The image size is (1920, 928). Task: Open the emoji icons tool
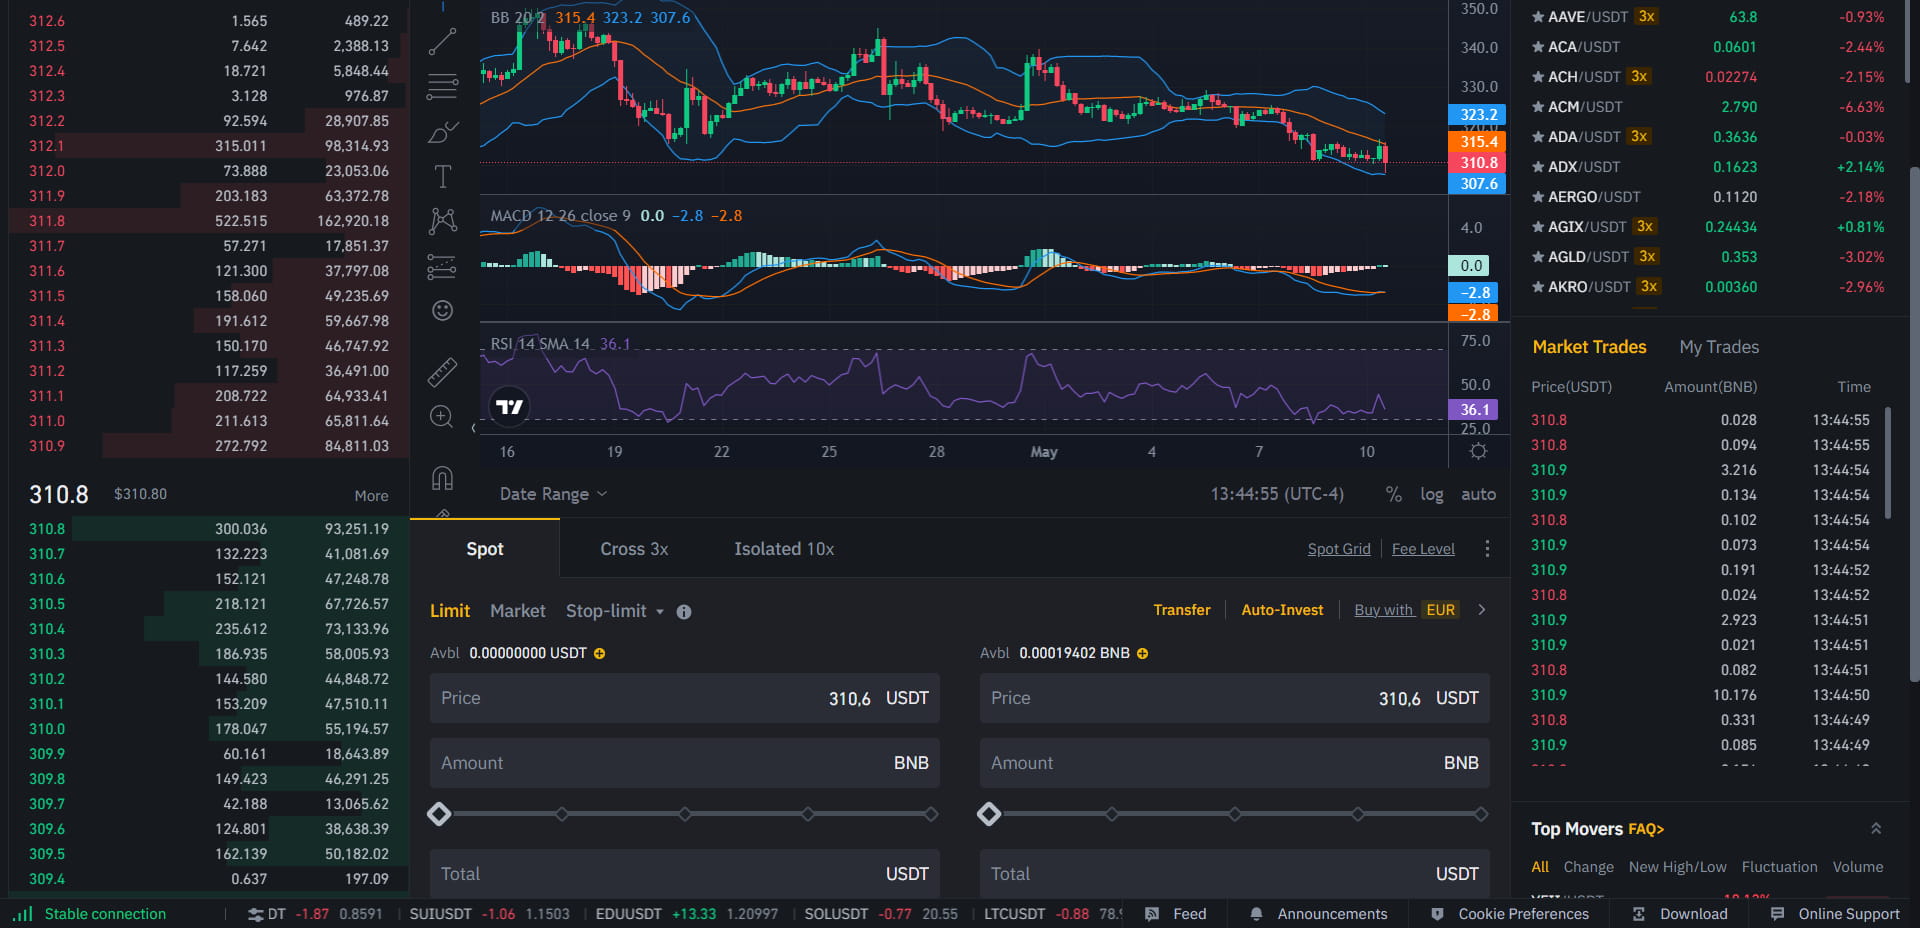[442, 311]
